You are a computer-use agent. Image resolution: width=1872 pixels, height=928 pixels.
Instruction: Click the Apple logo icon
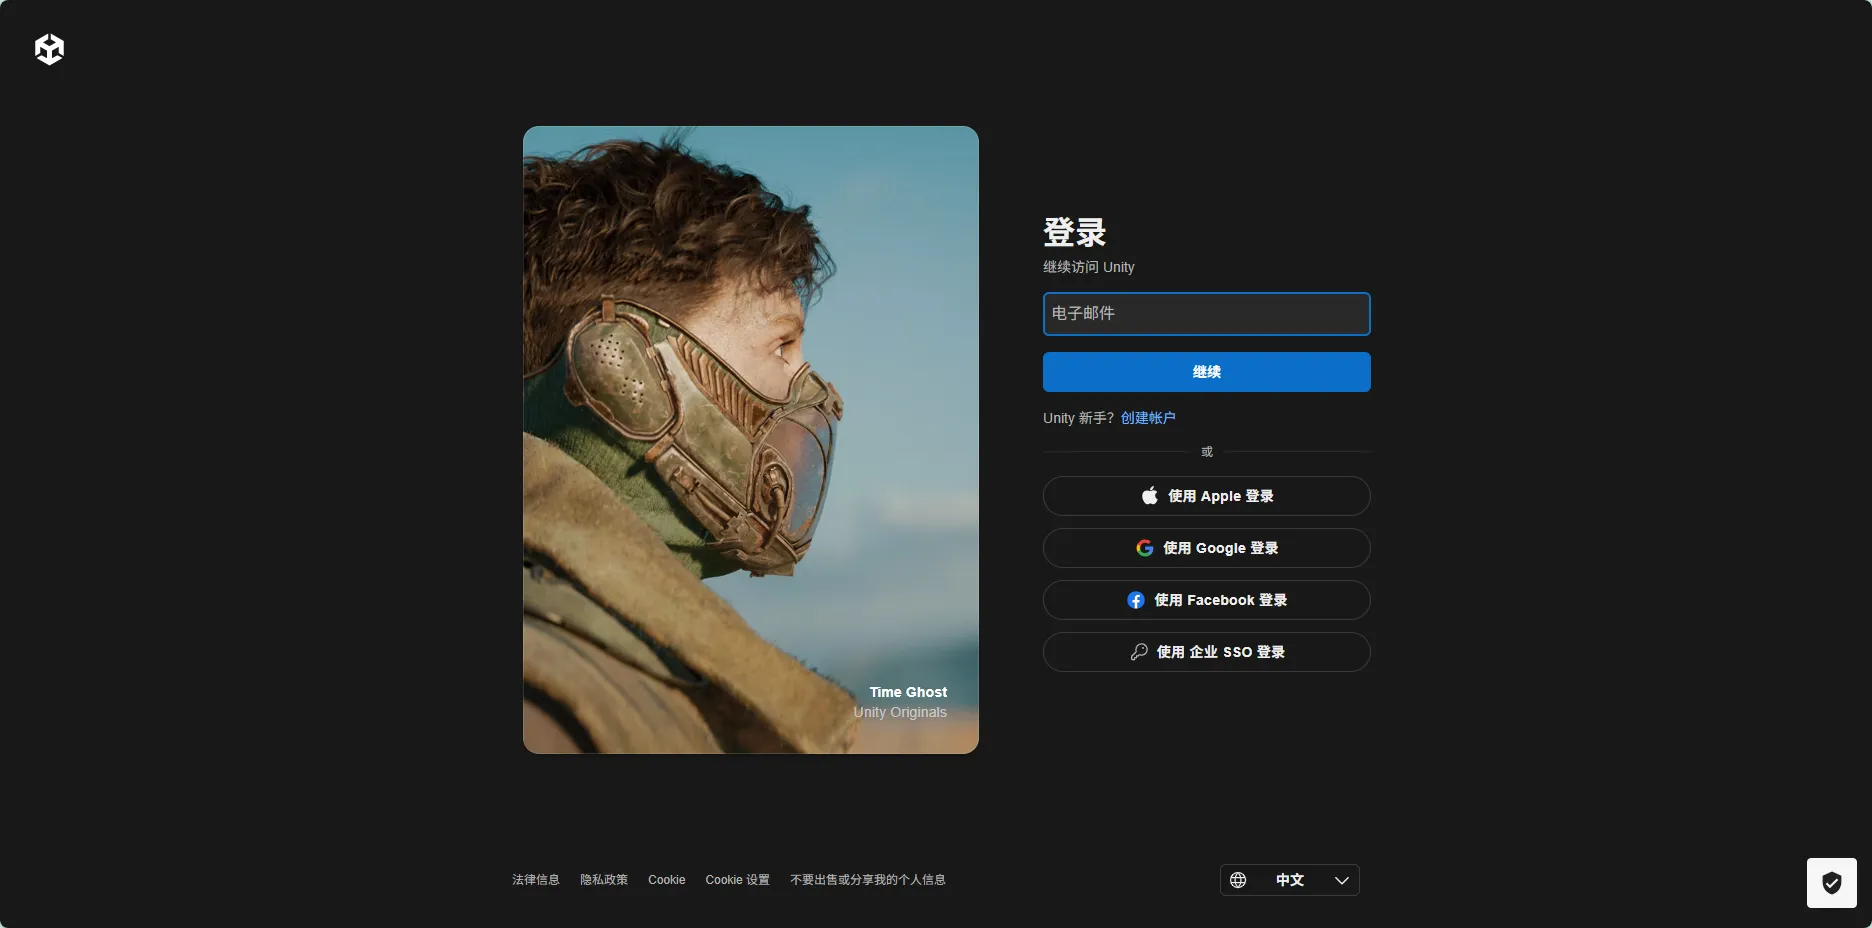tap(1150, 496)
